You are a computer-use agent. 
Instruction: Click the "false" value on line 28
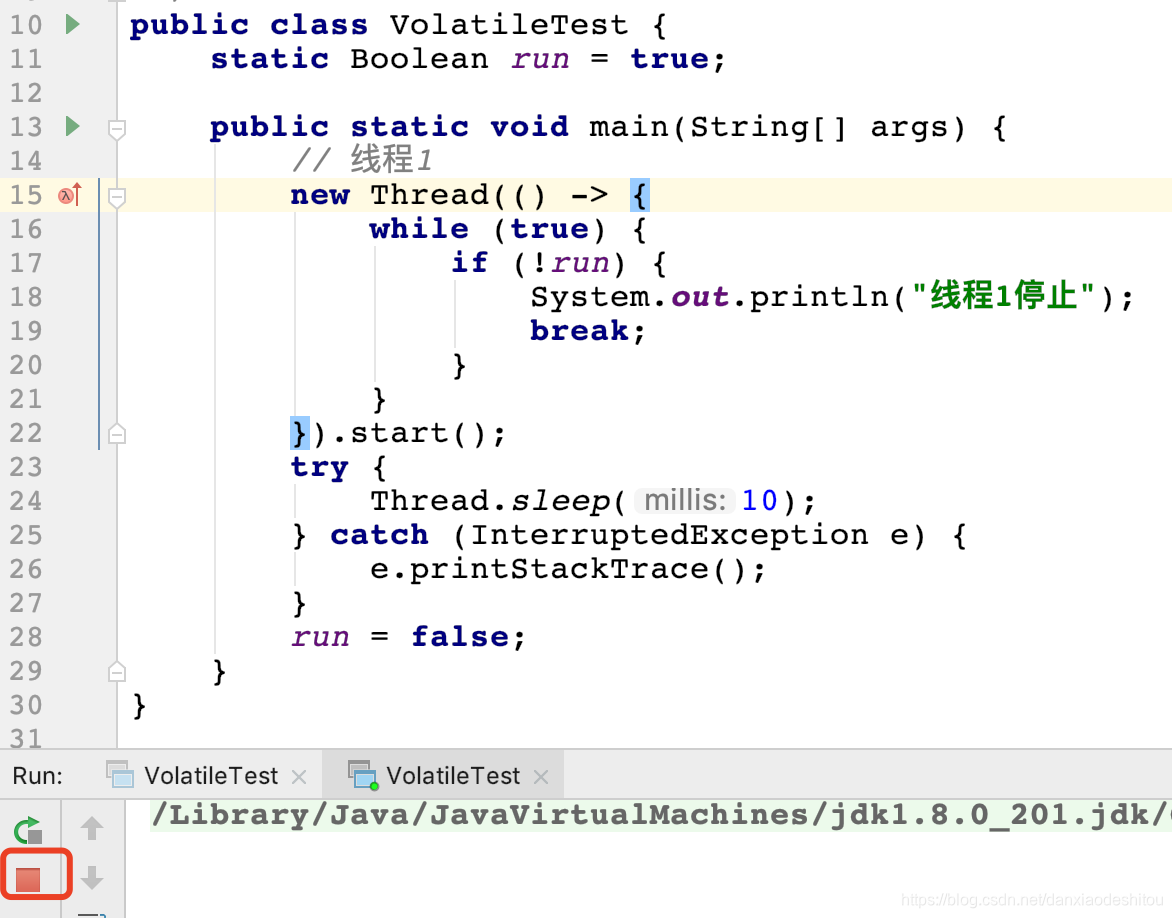pos(460,637)
